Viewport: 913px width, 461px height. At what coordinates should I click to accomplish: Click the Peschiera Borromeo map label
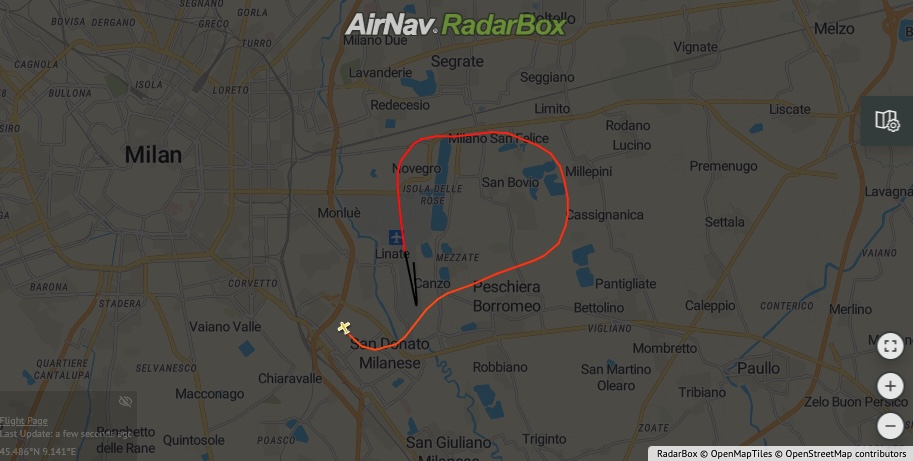coord(507,296)
